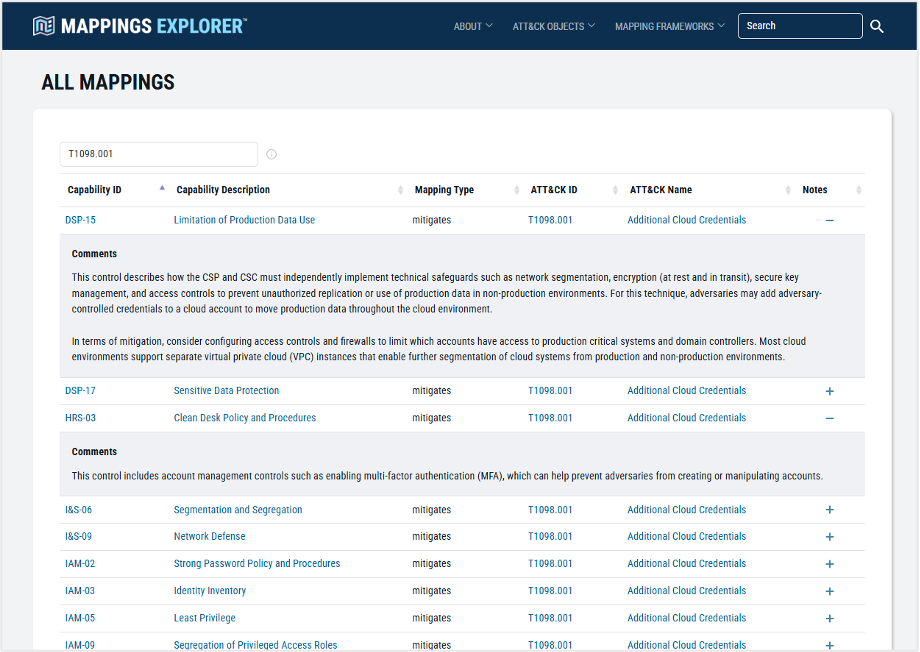Expand notes for I&S-06 Segmentation row
This screenshot has height=652, width=920.
pyautogui.click(x=829, y=510)
